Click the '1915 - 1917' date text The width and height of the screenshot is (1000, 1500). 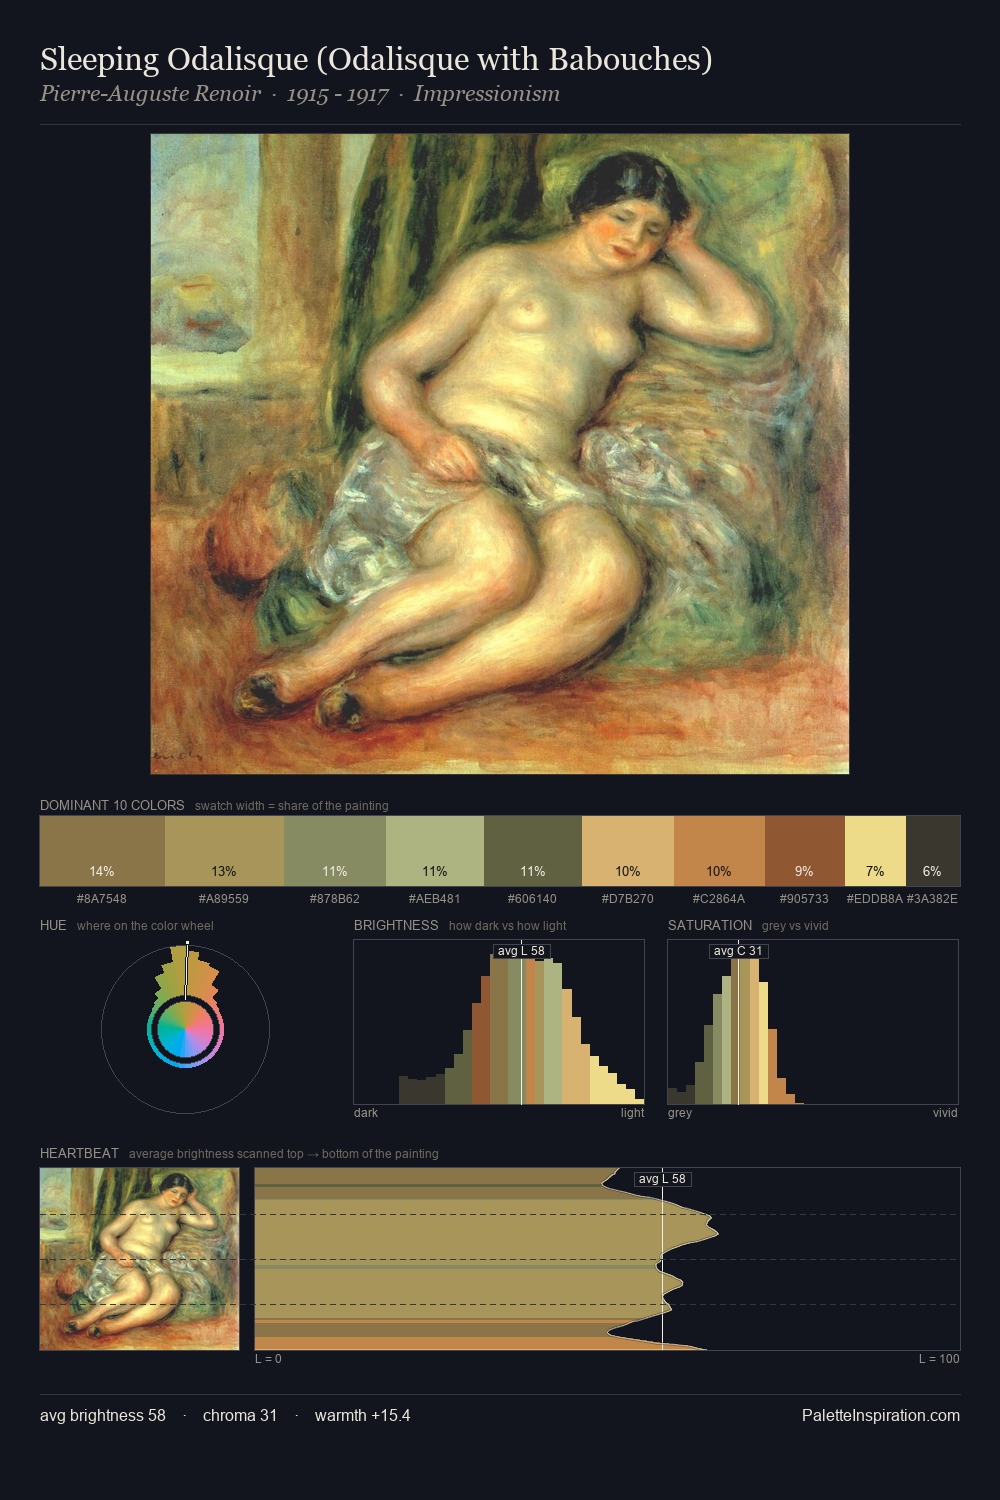point(337,94)
